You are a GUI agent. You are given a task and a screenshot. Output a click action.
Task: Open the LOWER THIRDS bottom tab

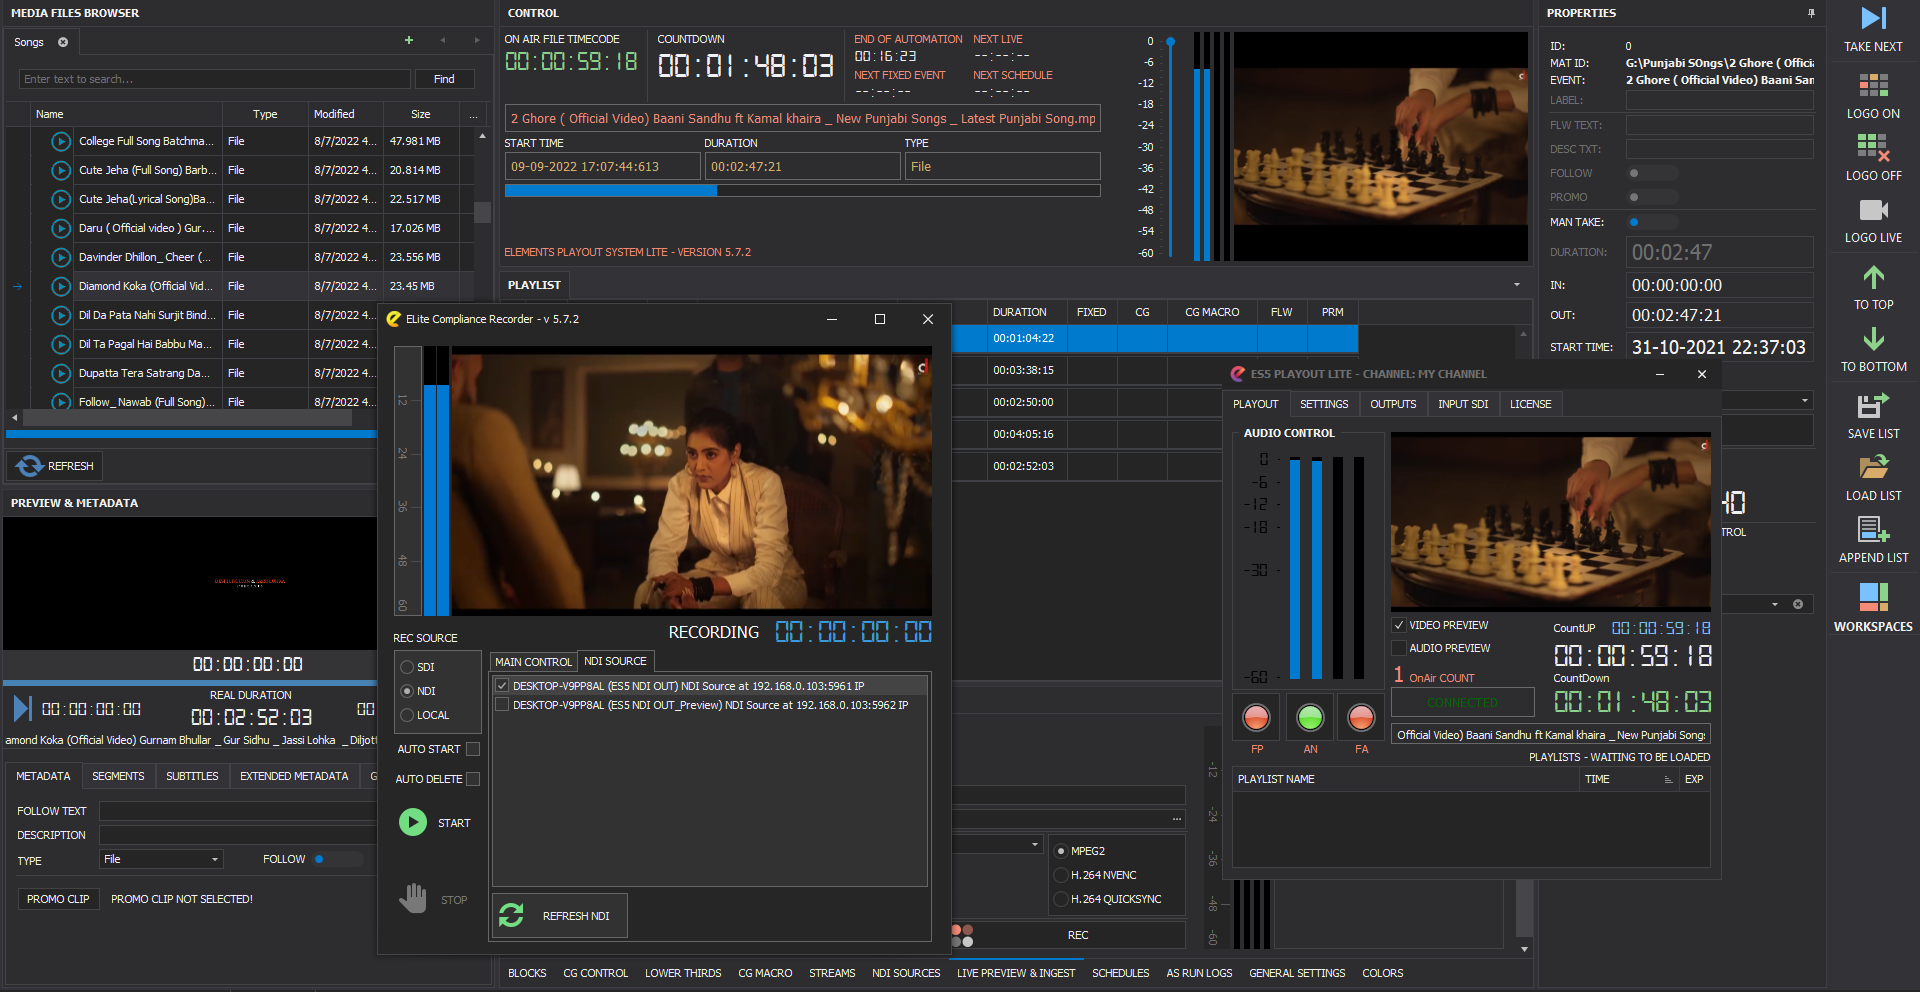(683, 973)
